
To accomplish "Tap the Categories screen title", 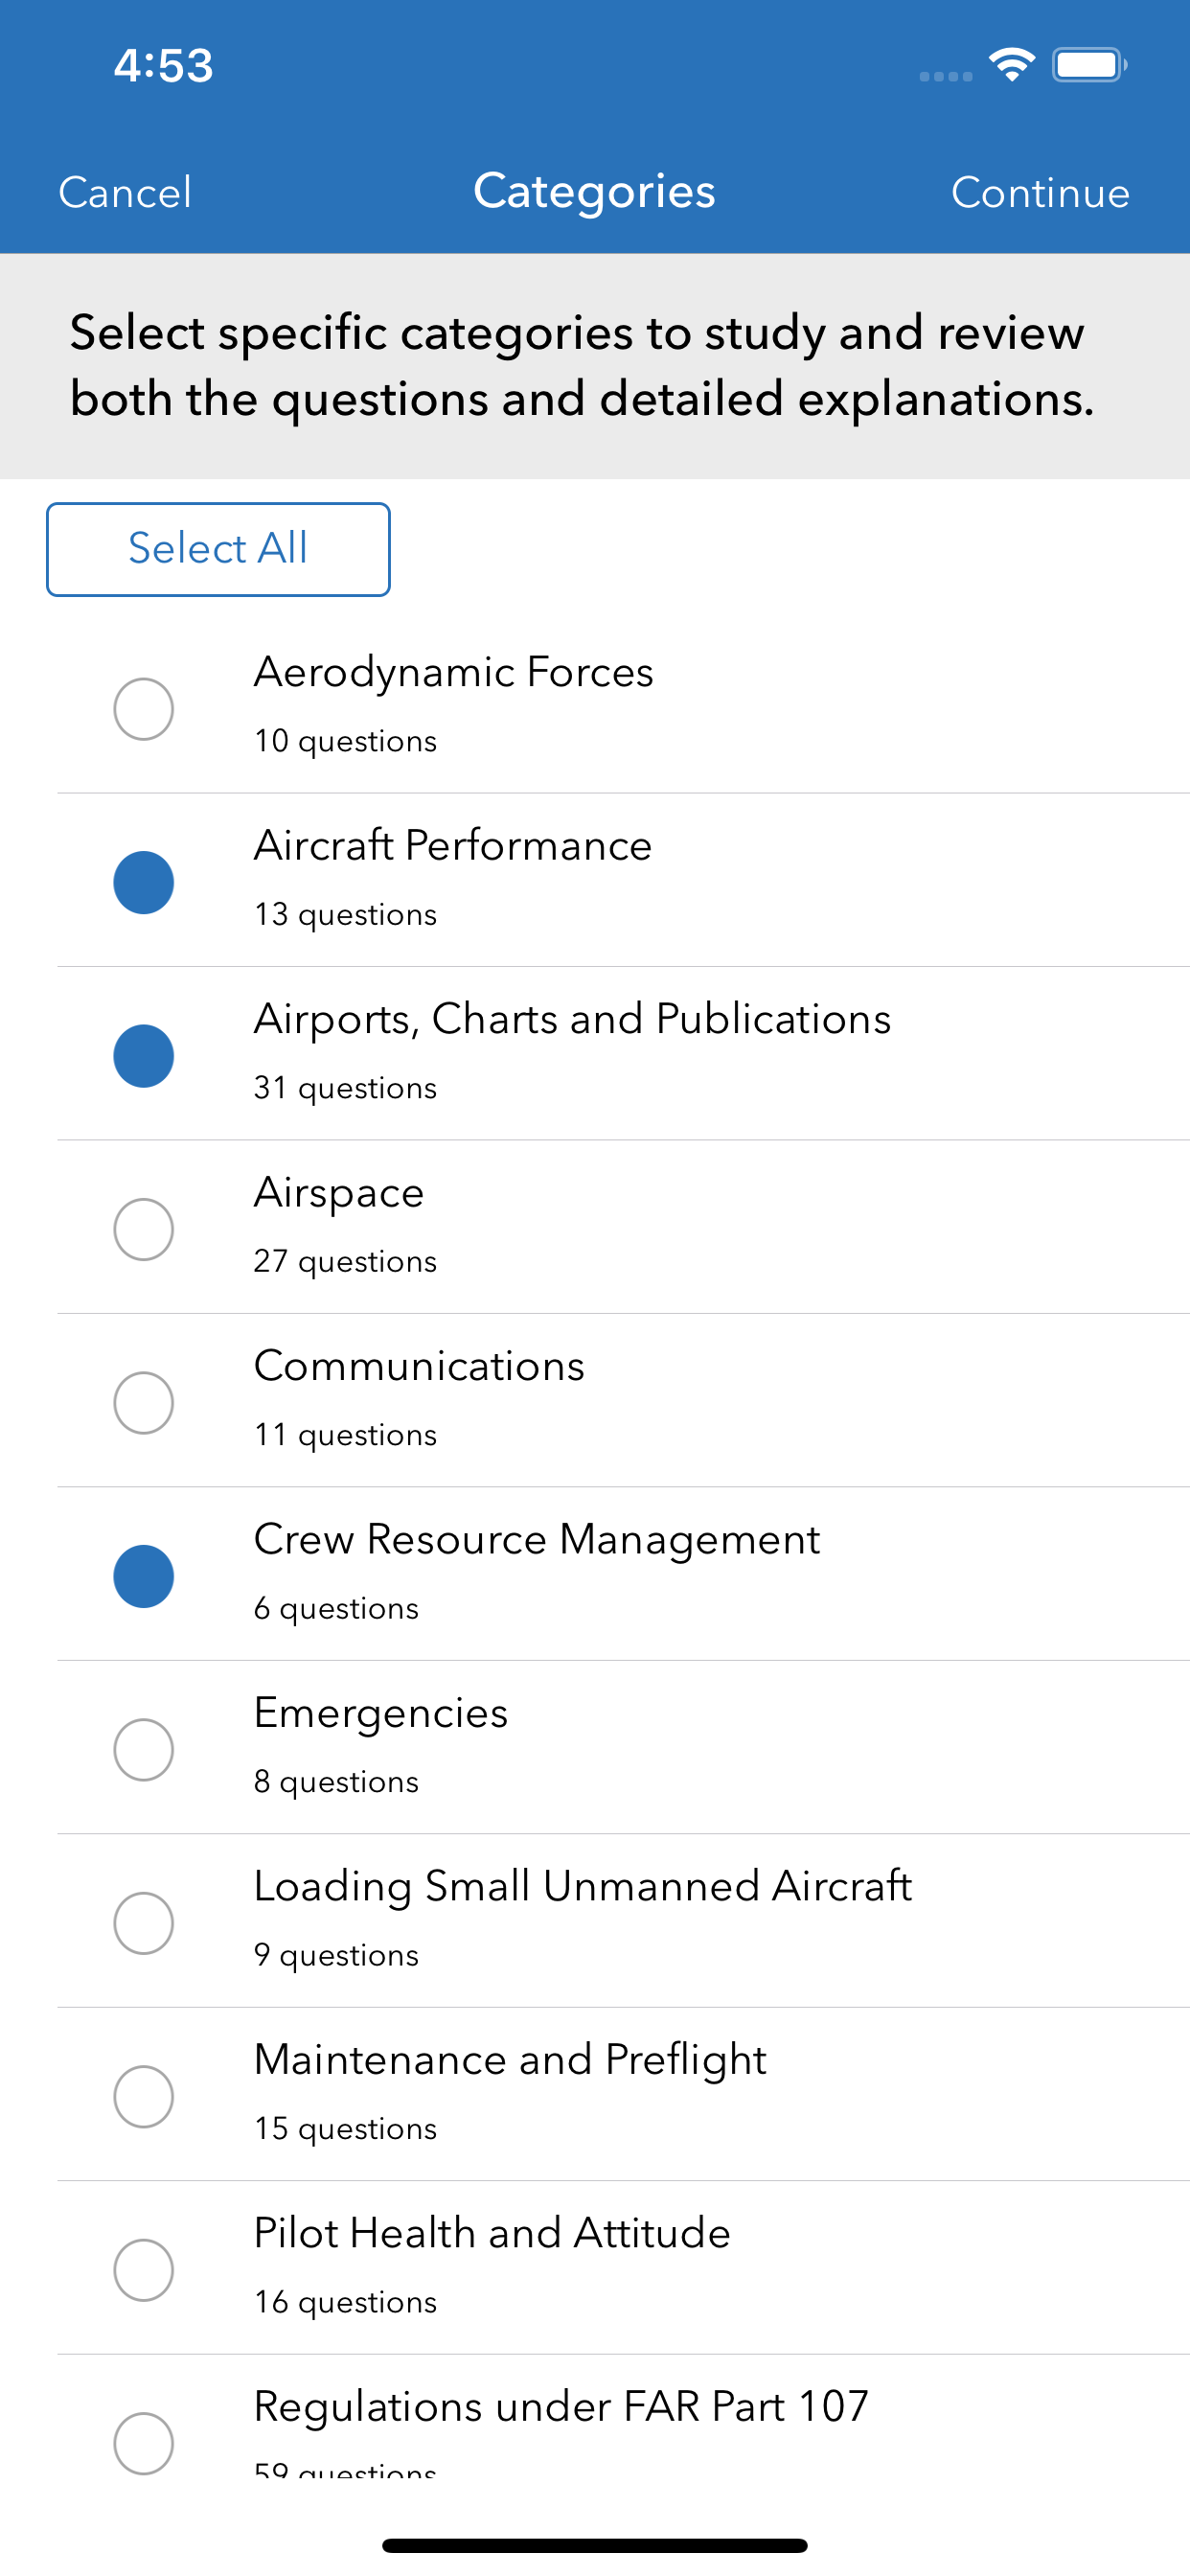I will pyautogui.click(x=594, y=191).
